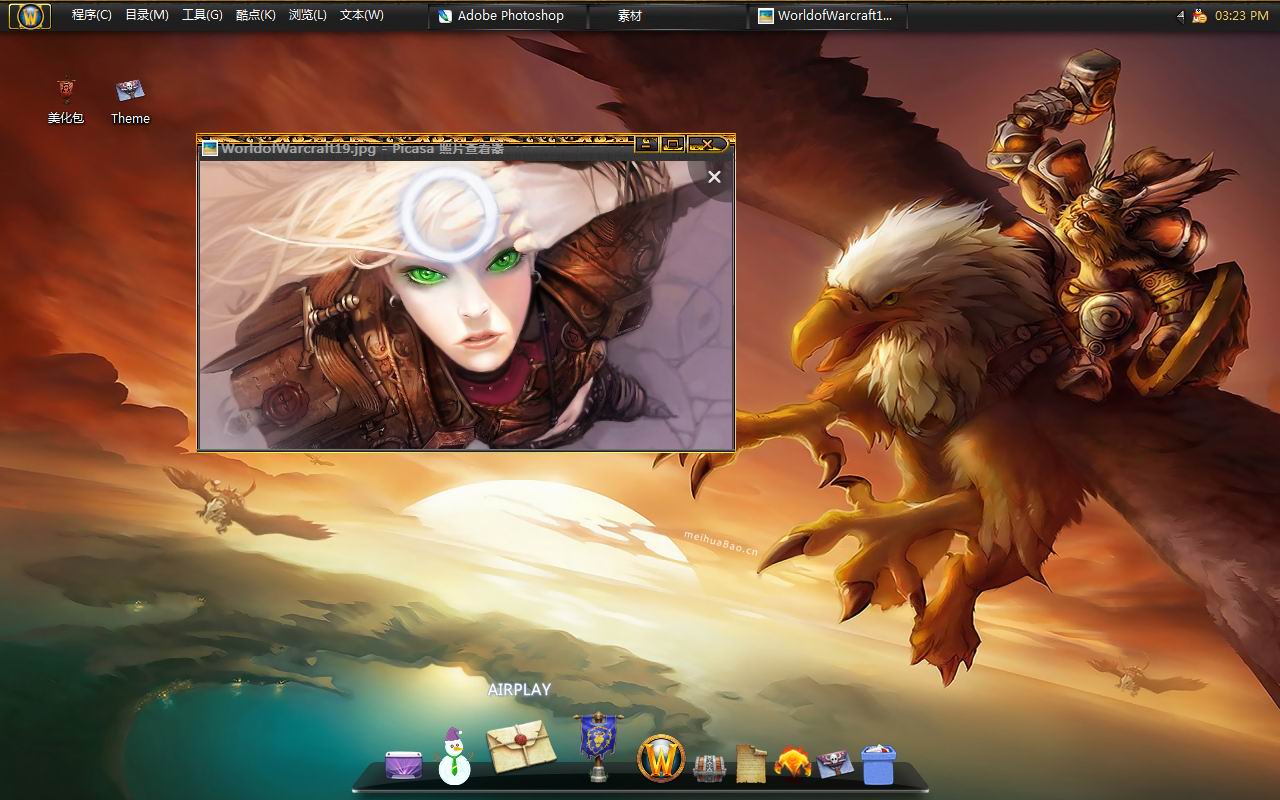Image resolution: width=1280 pixels, height=800 pixels.
Task: Select the flaming helm icon on the dock
Action: 791,760
